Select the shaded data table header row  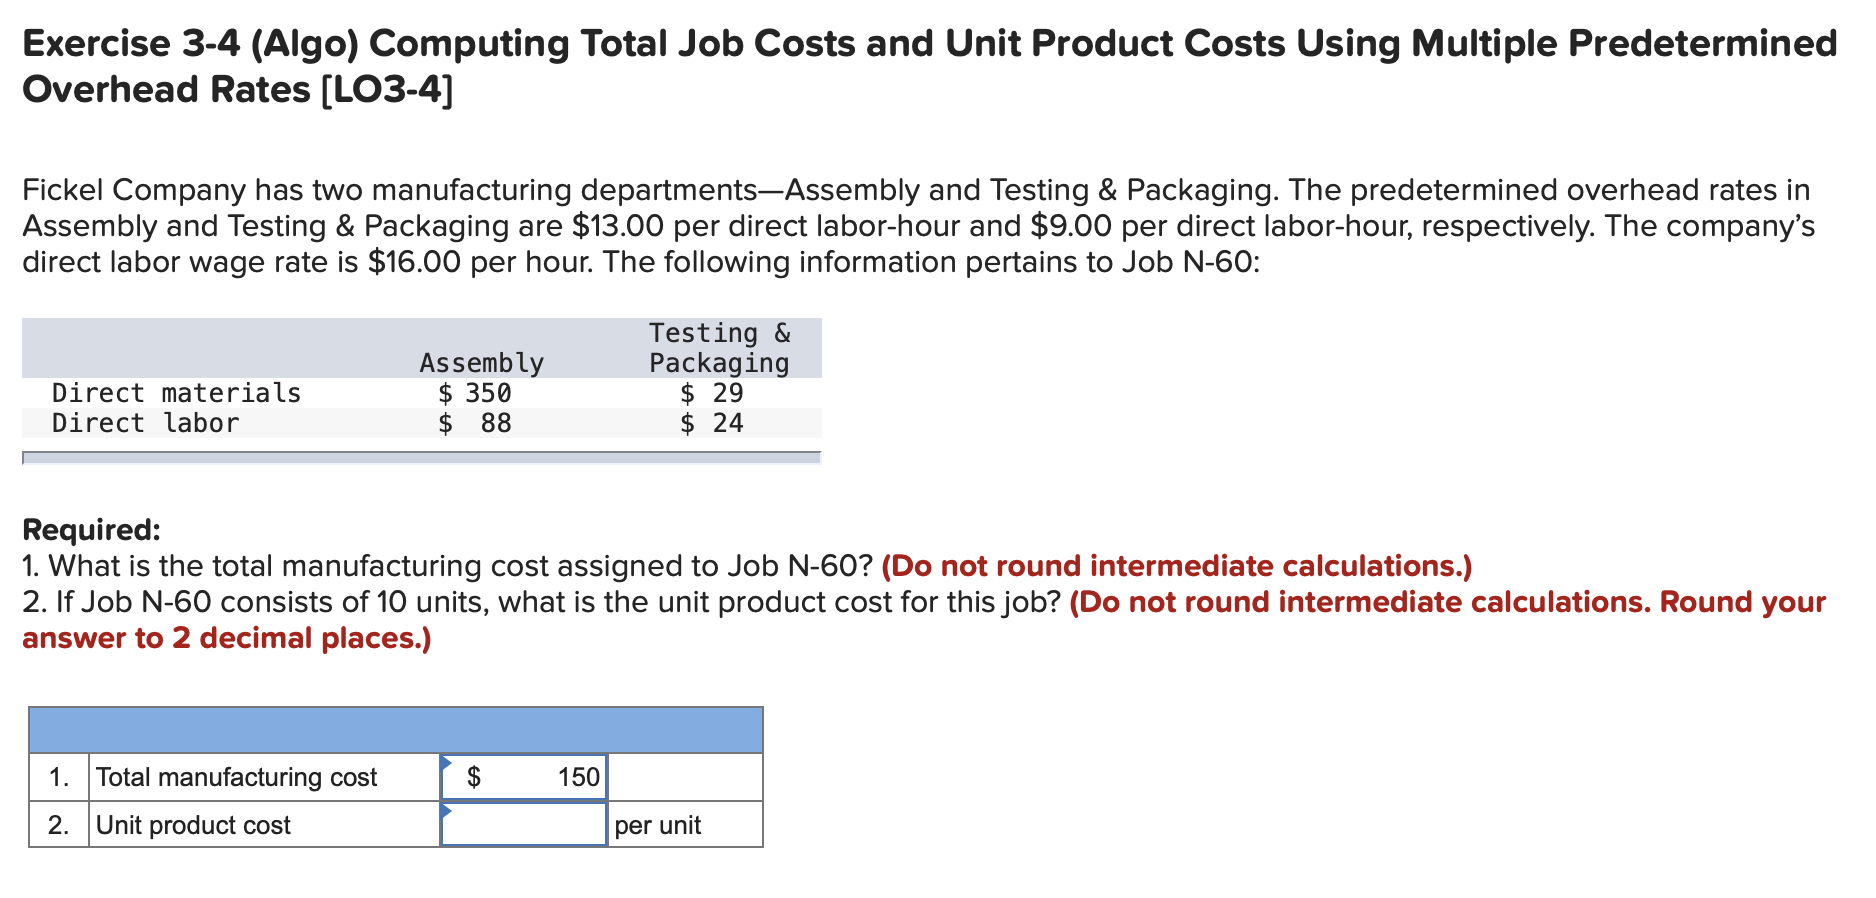(x=420, y=347)
